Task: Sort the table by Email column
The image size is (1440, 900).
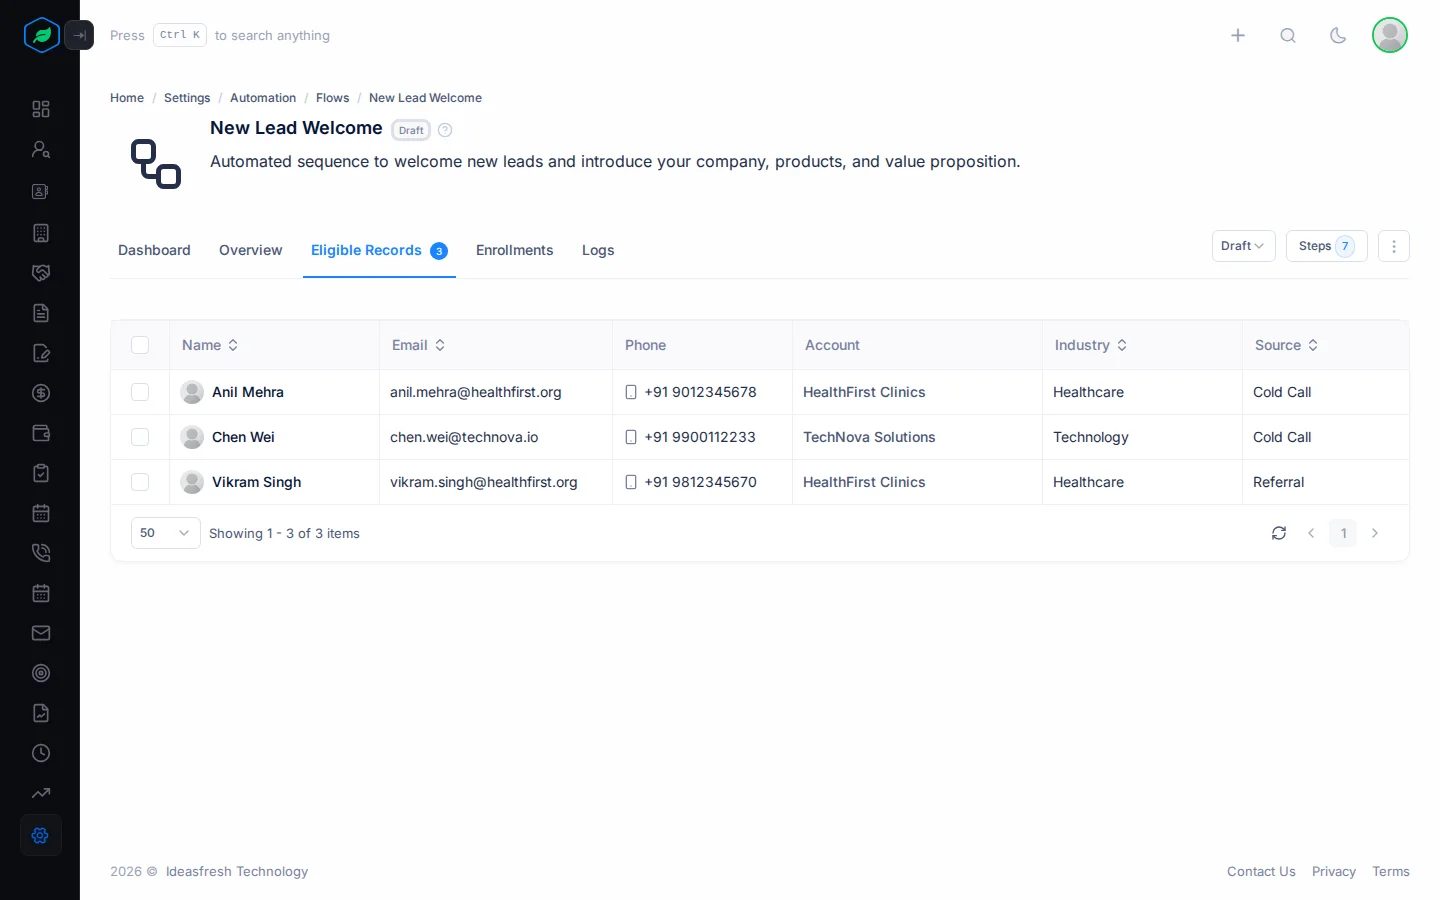Action: coord(418,345)
